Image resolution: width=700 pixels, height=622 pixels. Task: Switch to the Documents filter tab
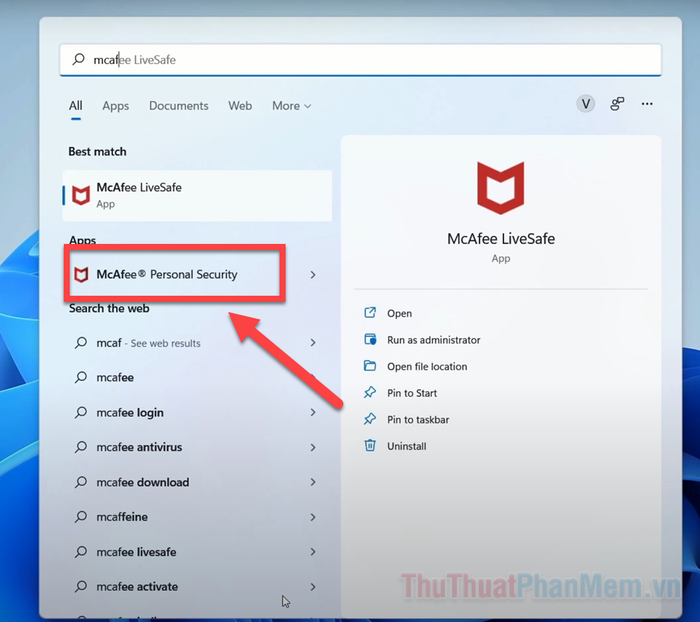(179, 106)
